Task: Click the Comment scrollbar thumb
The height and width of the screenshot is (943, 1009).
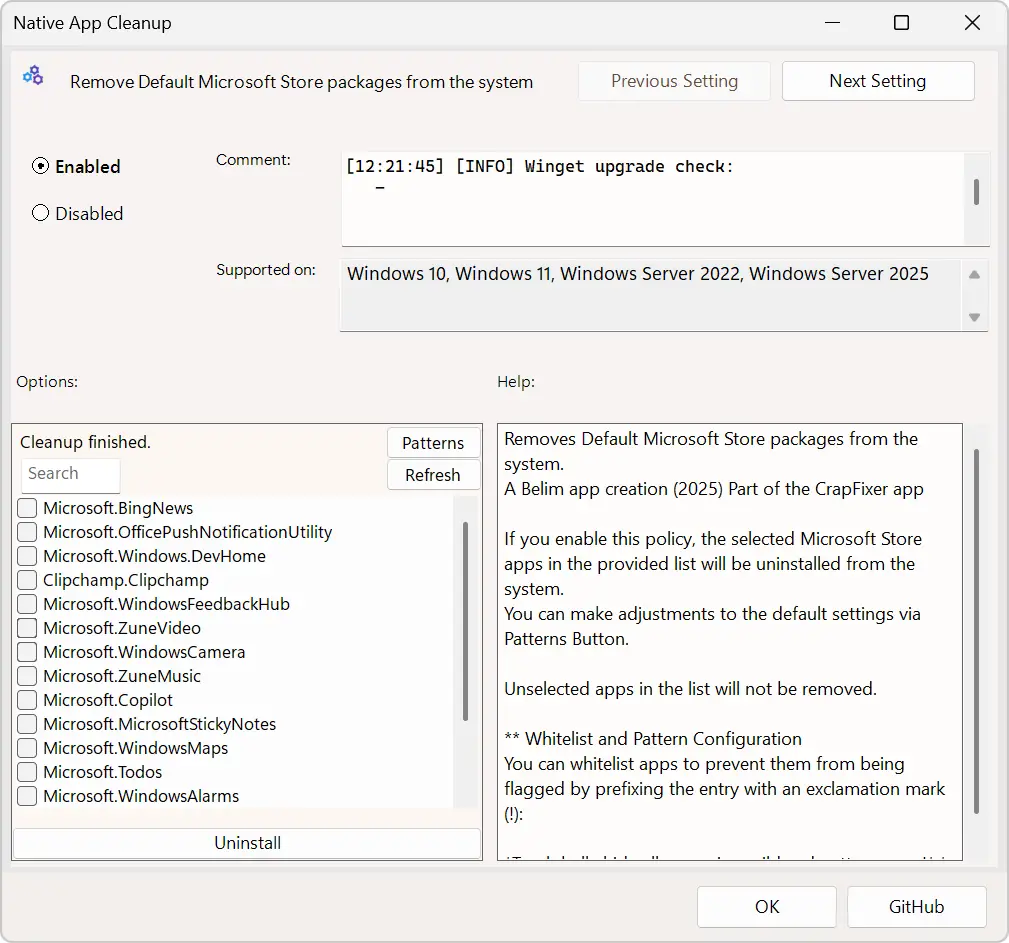Action: tap(976, 192)
